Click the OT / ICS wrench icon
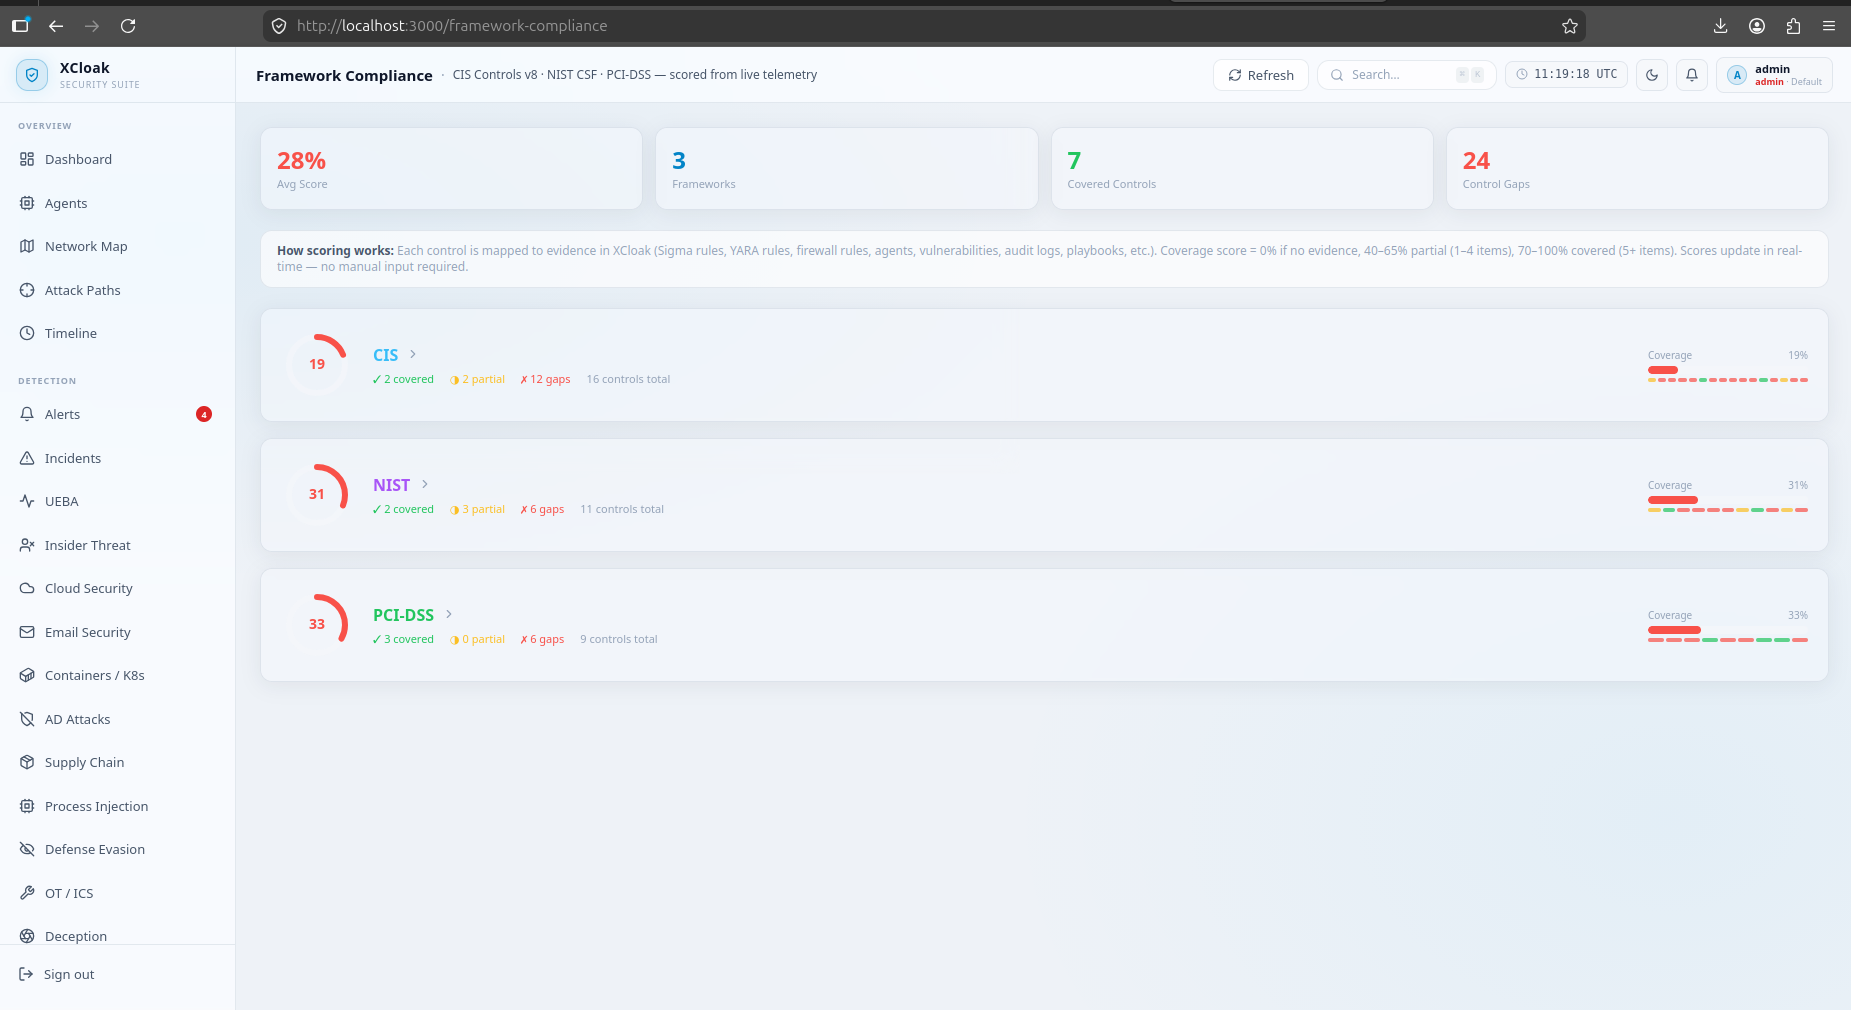Viewport: 1851px width, 1010px height. [27, 893]
